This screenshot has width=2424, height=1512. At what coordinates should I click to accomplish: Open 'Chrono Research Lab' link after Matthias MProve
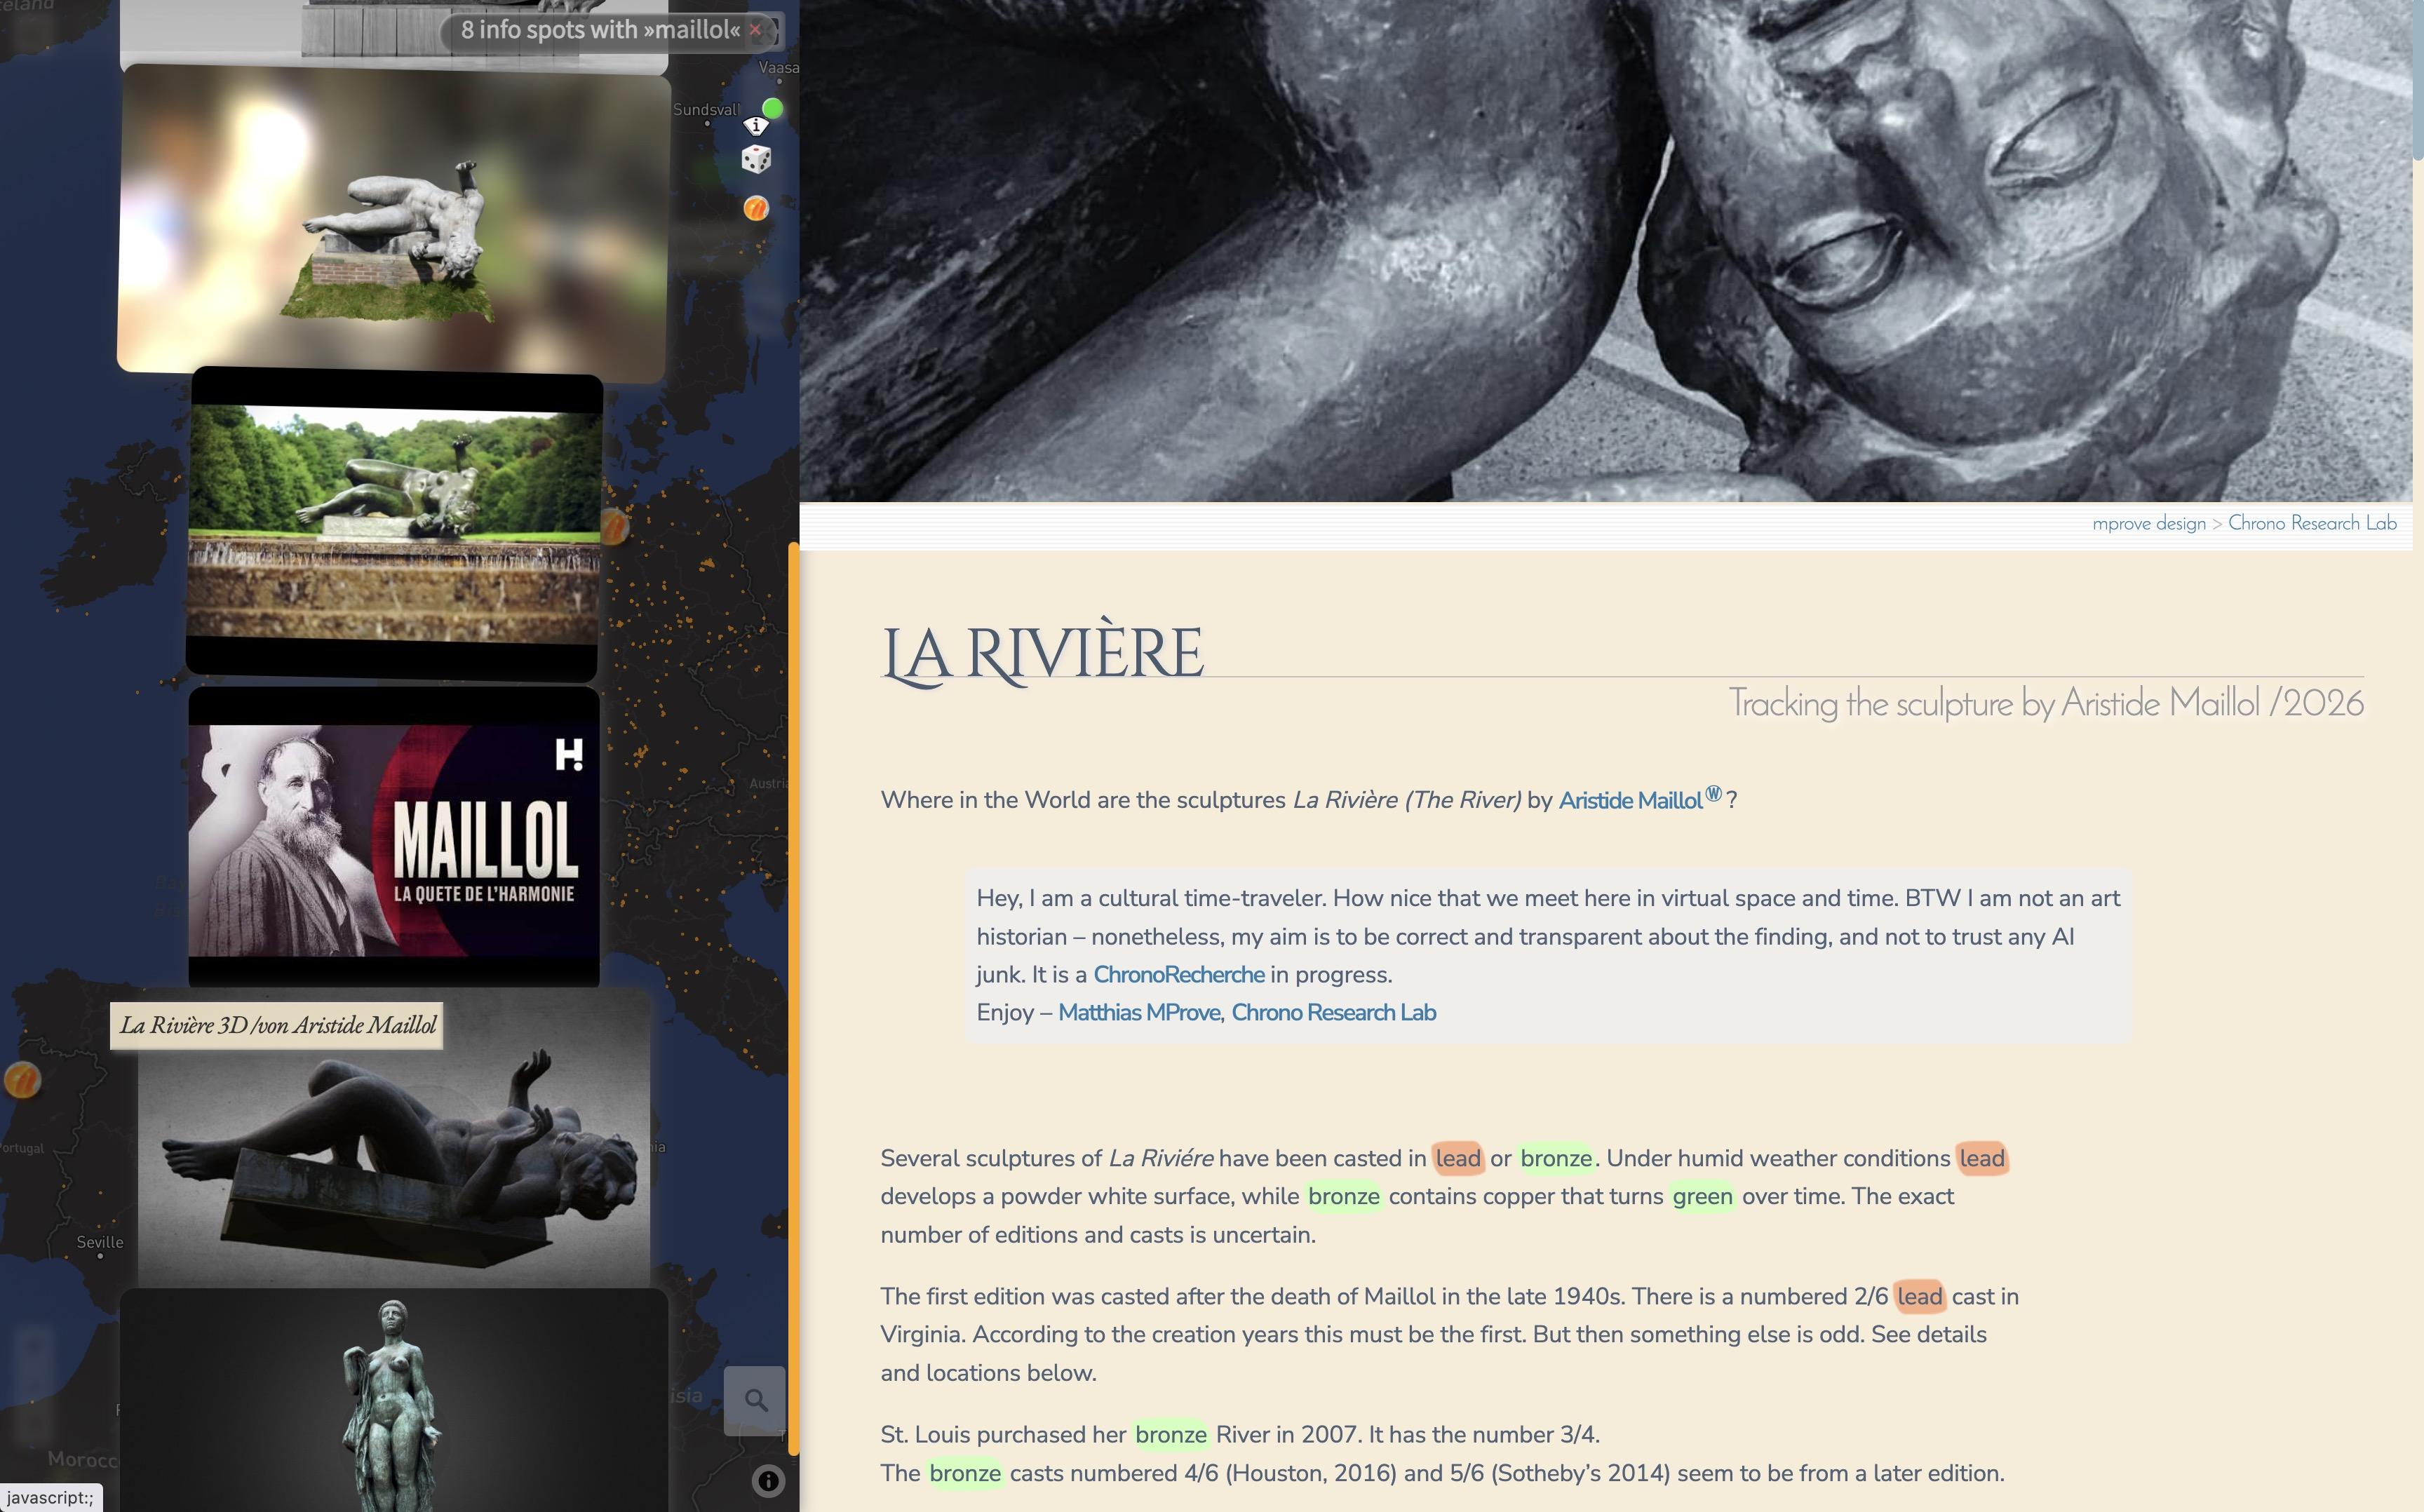tap(1333, 1013)
